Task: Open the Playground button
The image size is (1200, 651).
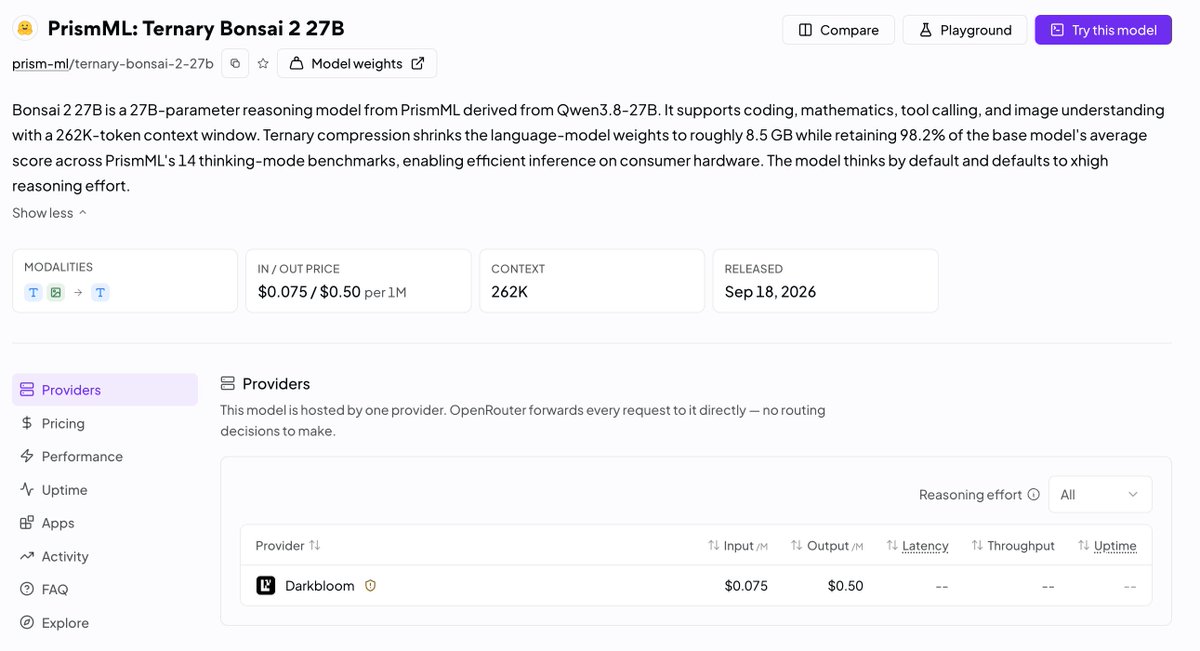Action: [x=965, y=30]
